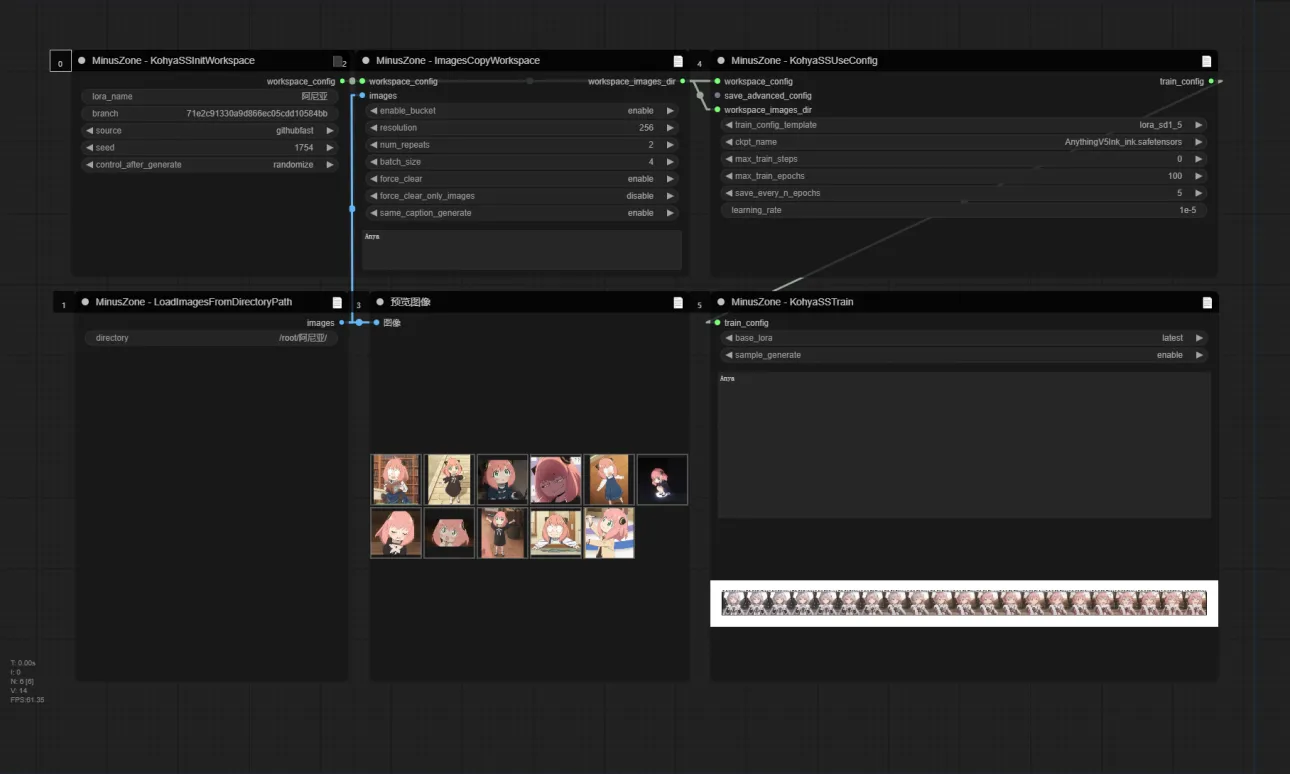
Task: Select the KohyaSSTrain node title
Action: [x=792, y=302]
